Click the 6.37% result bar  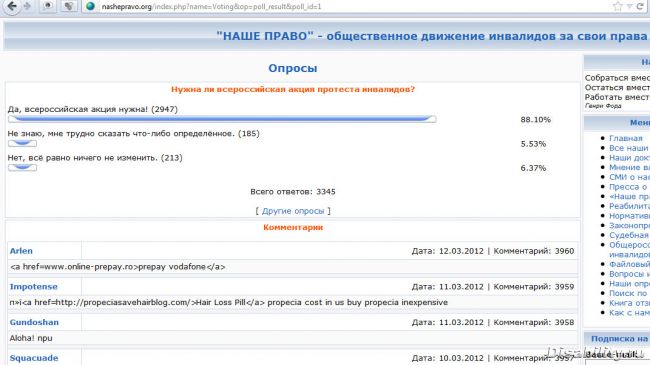click(x=22, y=167)
